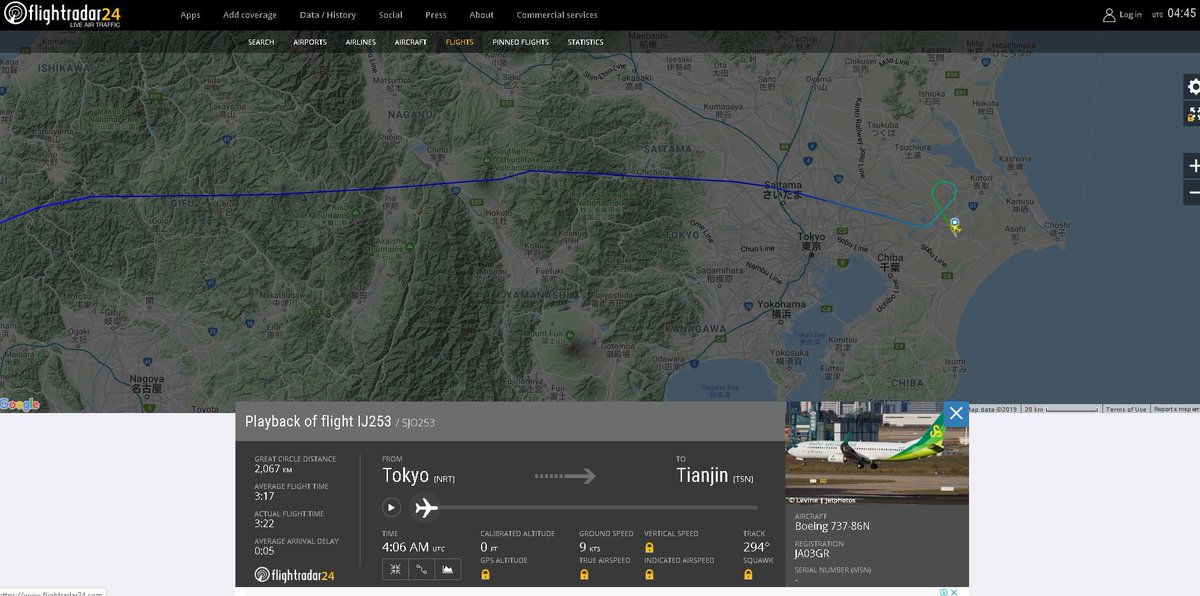Image resolution: width=1200 pixels, height=596 pixels.
Task: Click the Log in link
Action: 1130,15
